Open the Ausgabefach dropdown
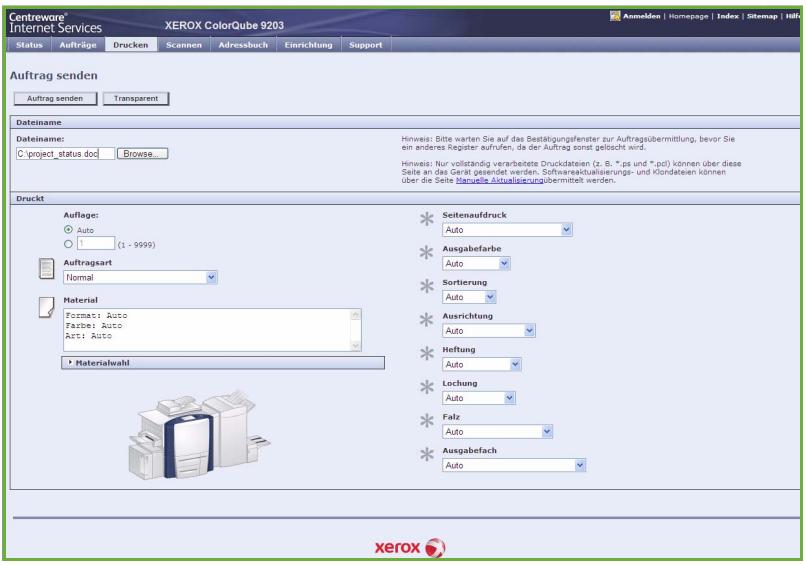This screenshot has height=565, width=806. click(514, 465)
